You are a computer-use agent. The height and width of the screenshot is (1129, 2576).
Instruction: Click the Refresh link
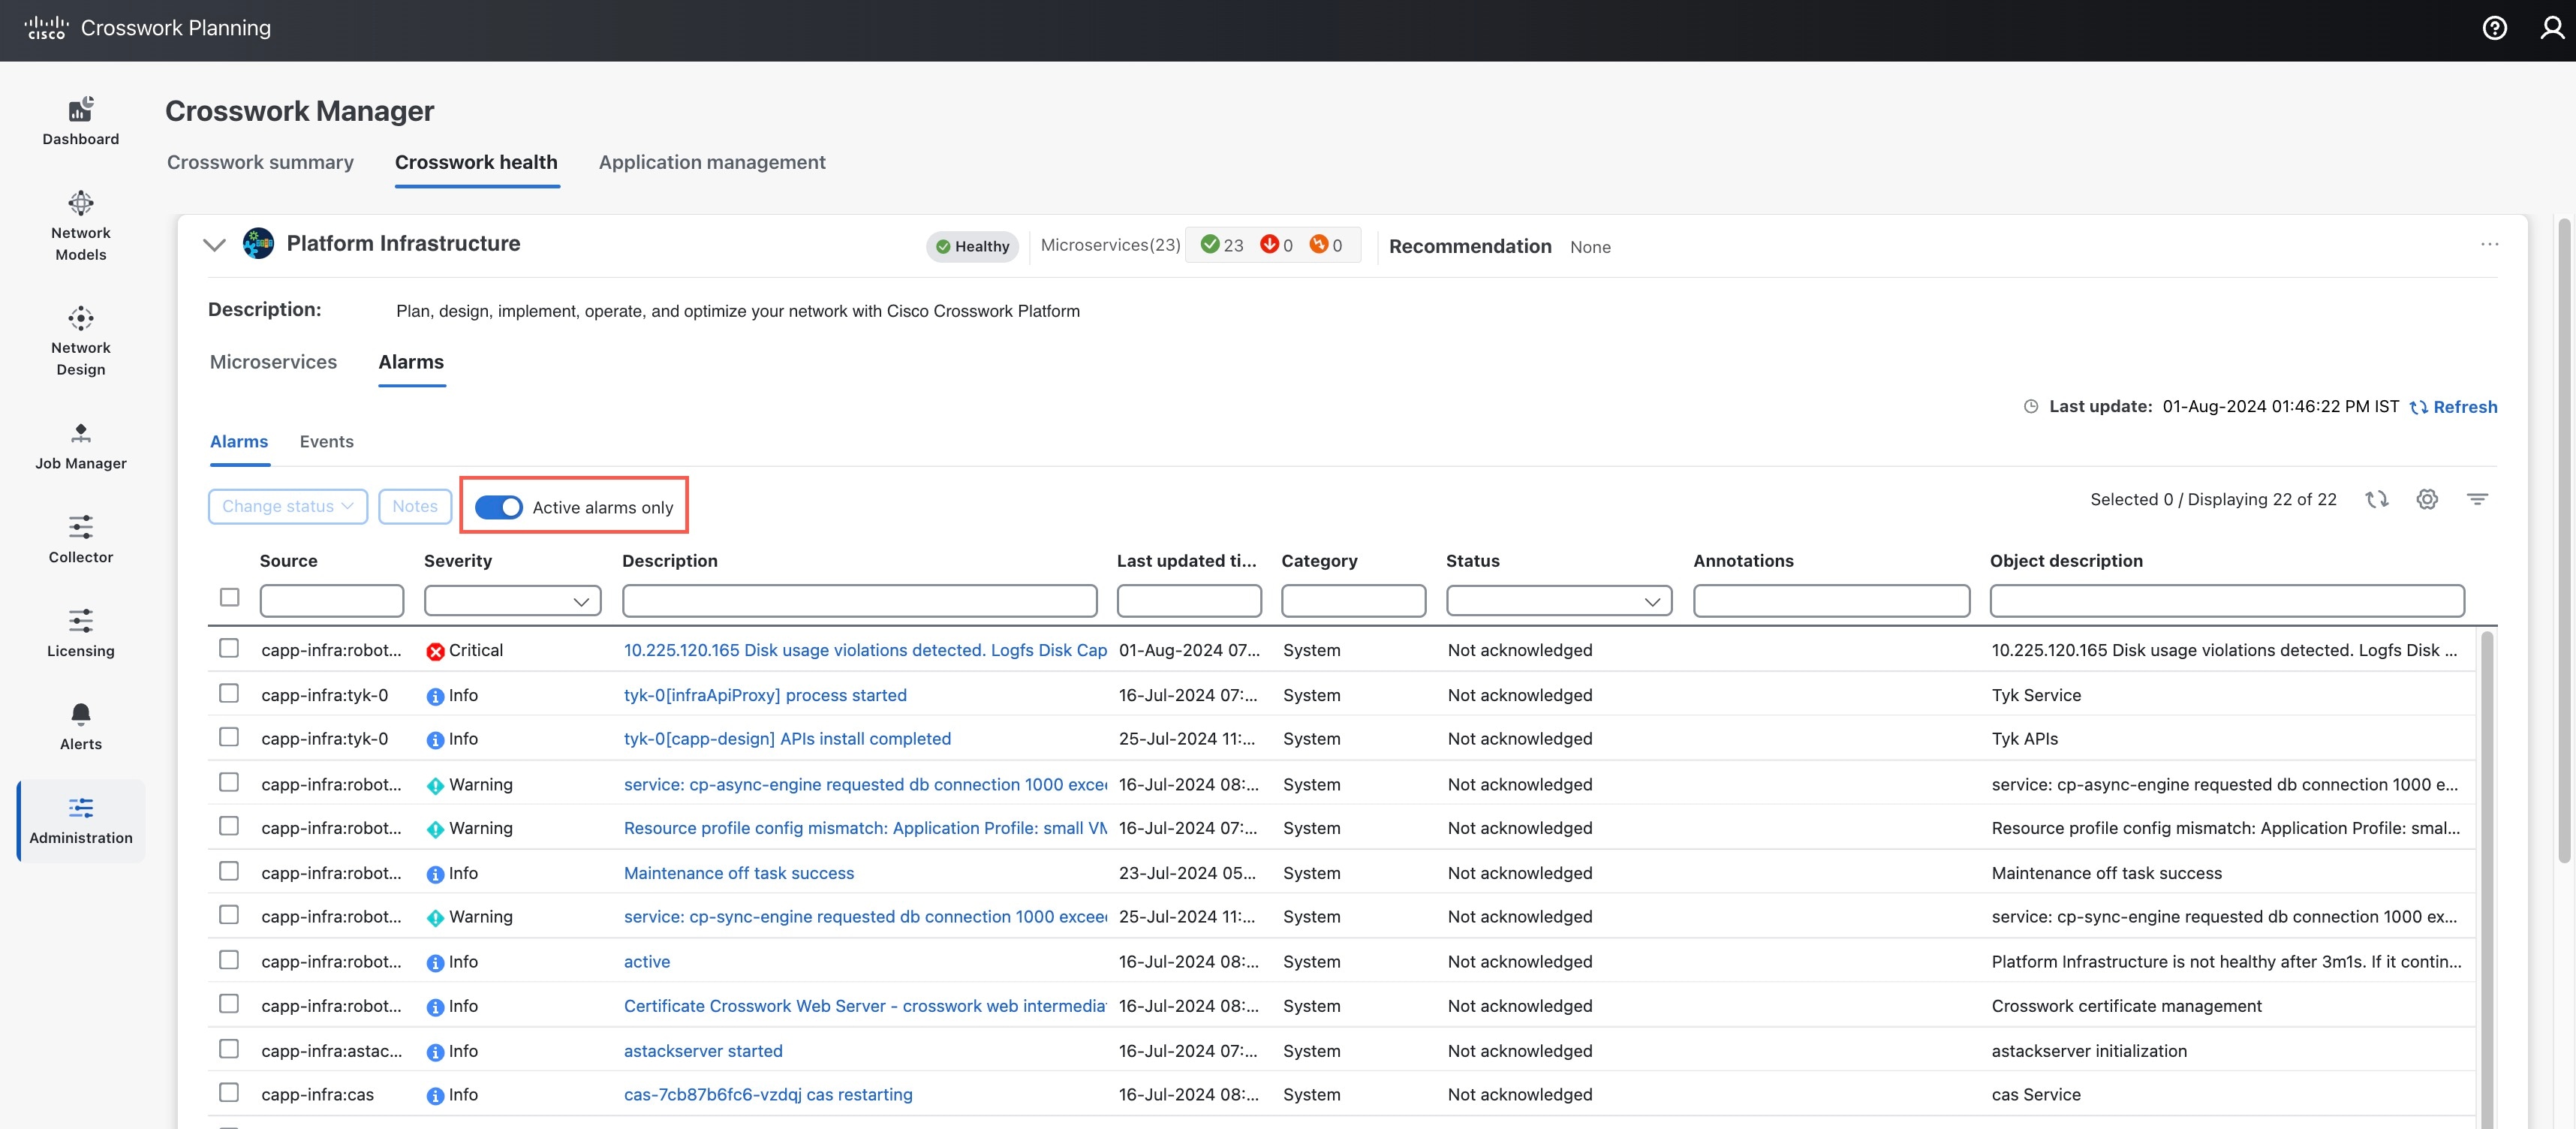coord(2453,407)
